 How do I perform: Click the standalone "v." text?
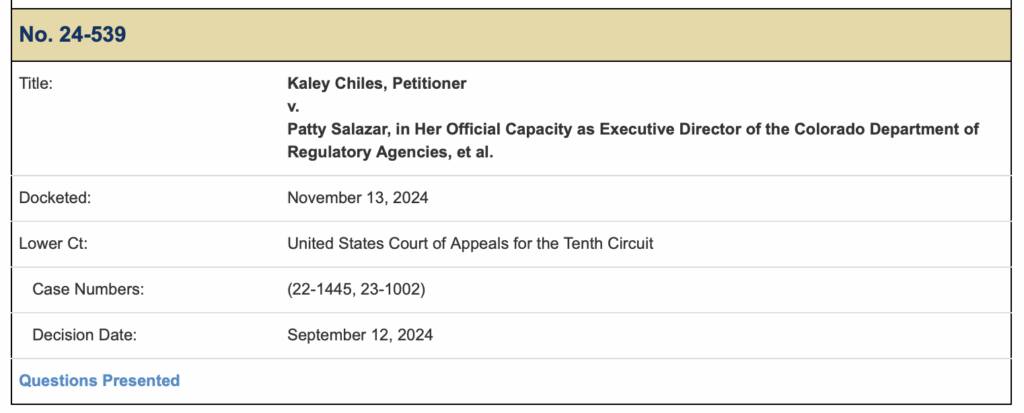point(293,106)
